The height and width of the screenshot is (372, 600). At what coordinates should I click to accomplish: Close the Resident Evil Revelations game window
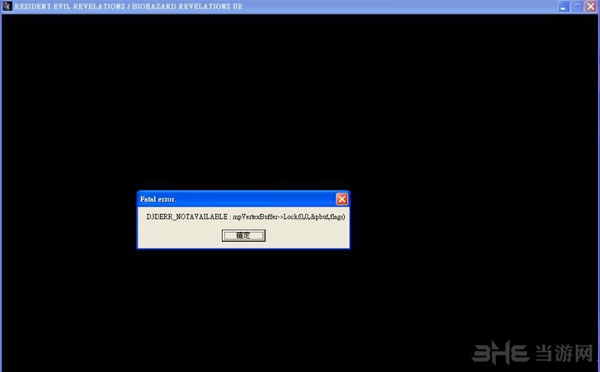[x=591, y=6]
